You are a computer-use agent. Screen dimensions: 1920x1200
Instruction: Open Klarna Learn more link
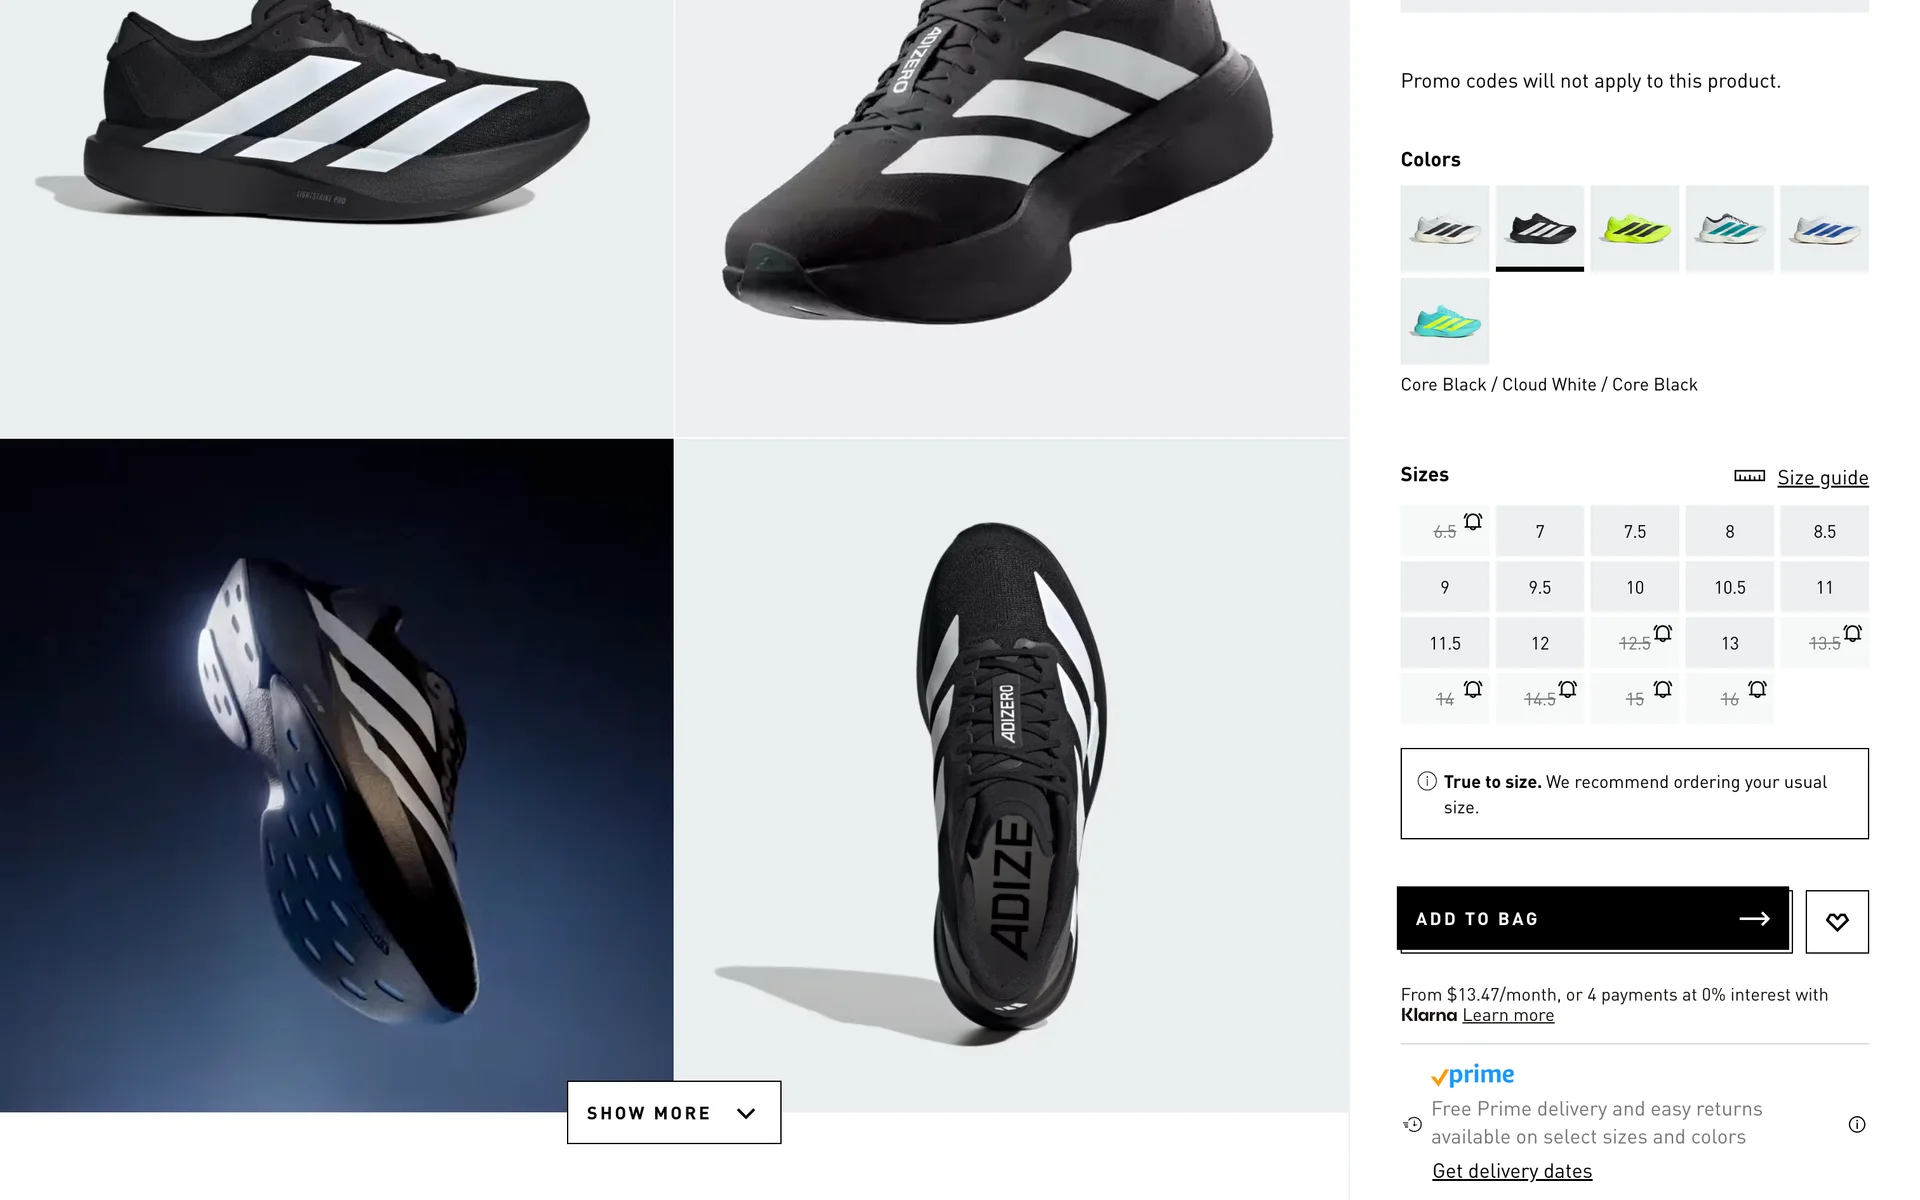point(1508,1015)
